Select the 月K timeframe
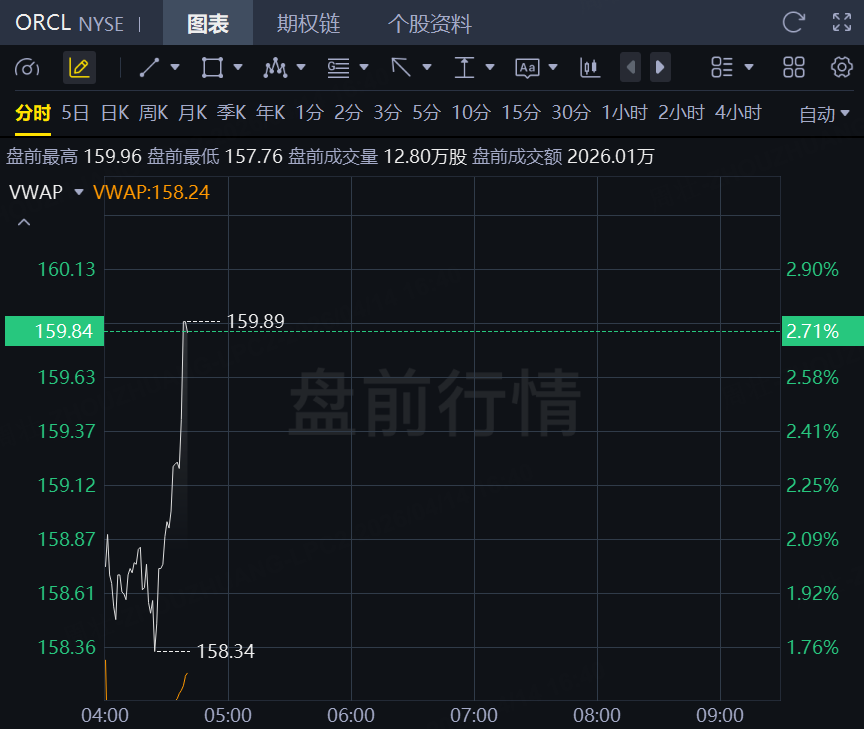The height and width of the screenshot is (729, 864). coord(192,112)
